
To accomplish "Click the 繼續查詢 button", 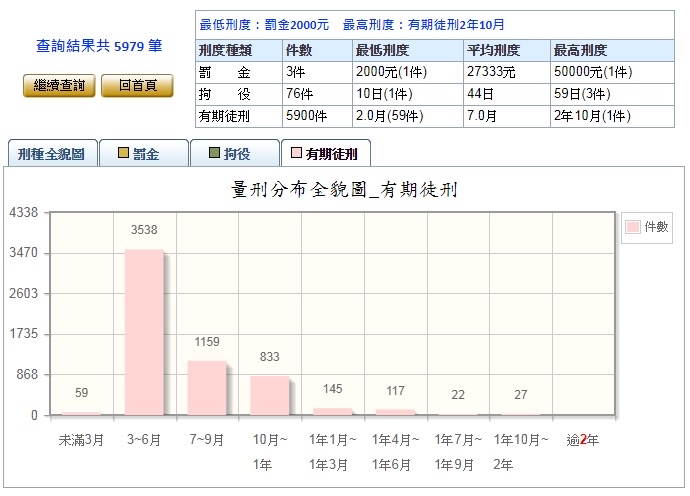I will [59, 86].
